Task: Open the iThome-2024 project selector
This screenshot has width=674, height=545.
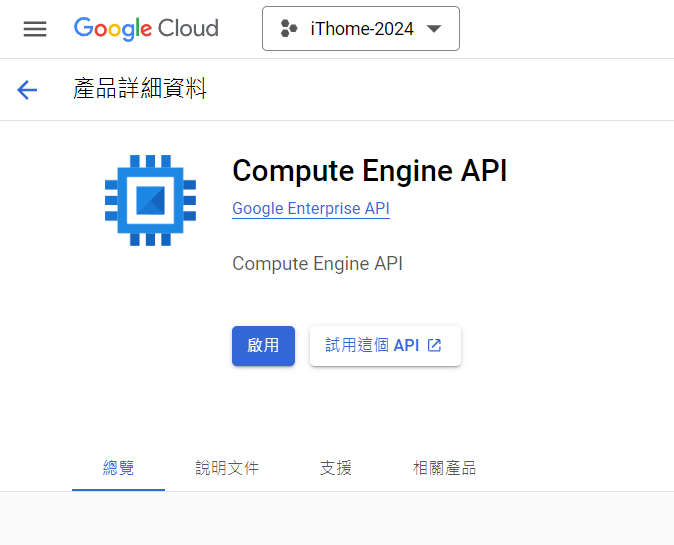Action: click(361, 28)
